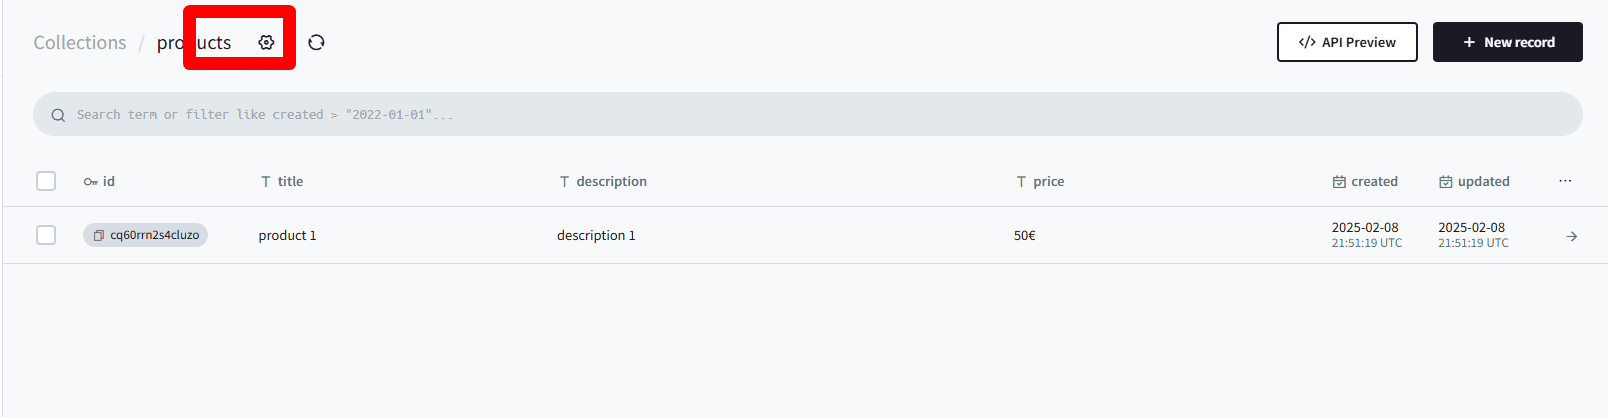
Task: Refresh the records list
Action: tap(316, 42)
